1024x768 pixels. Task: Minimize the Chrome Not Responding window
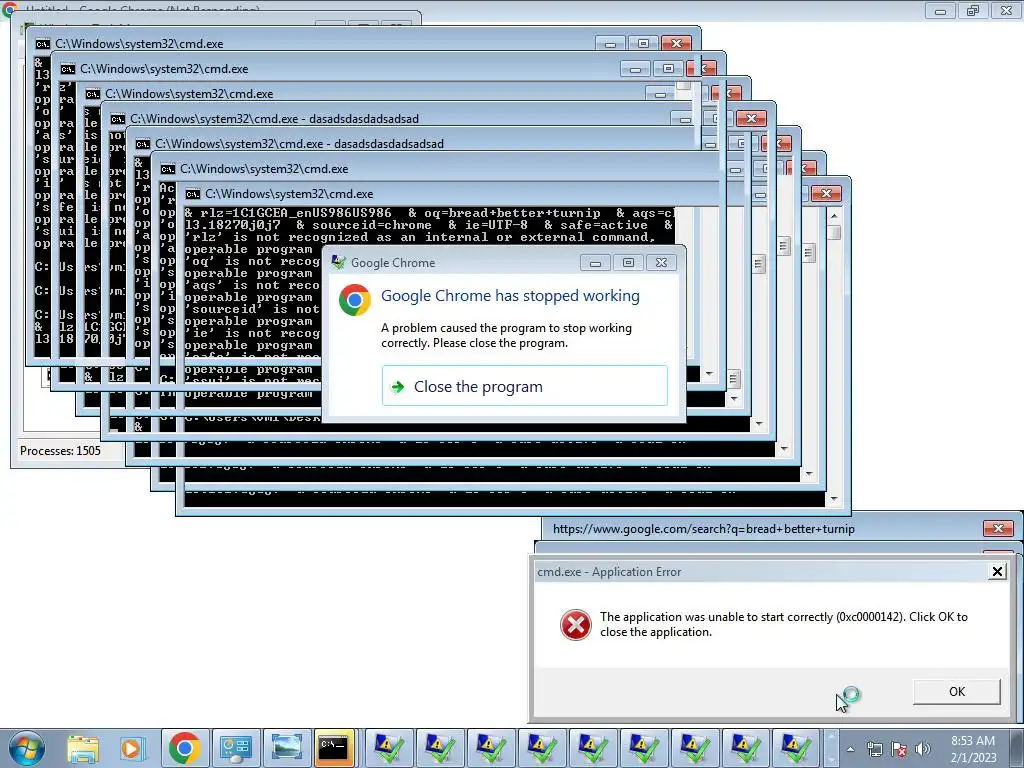pos(940,10)
